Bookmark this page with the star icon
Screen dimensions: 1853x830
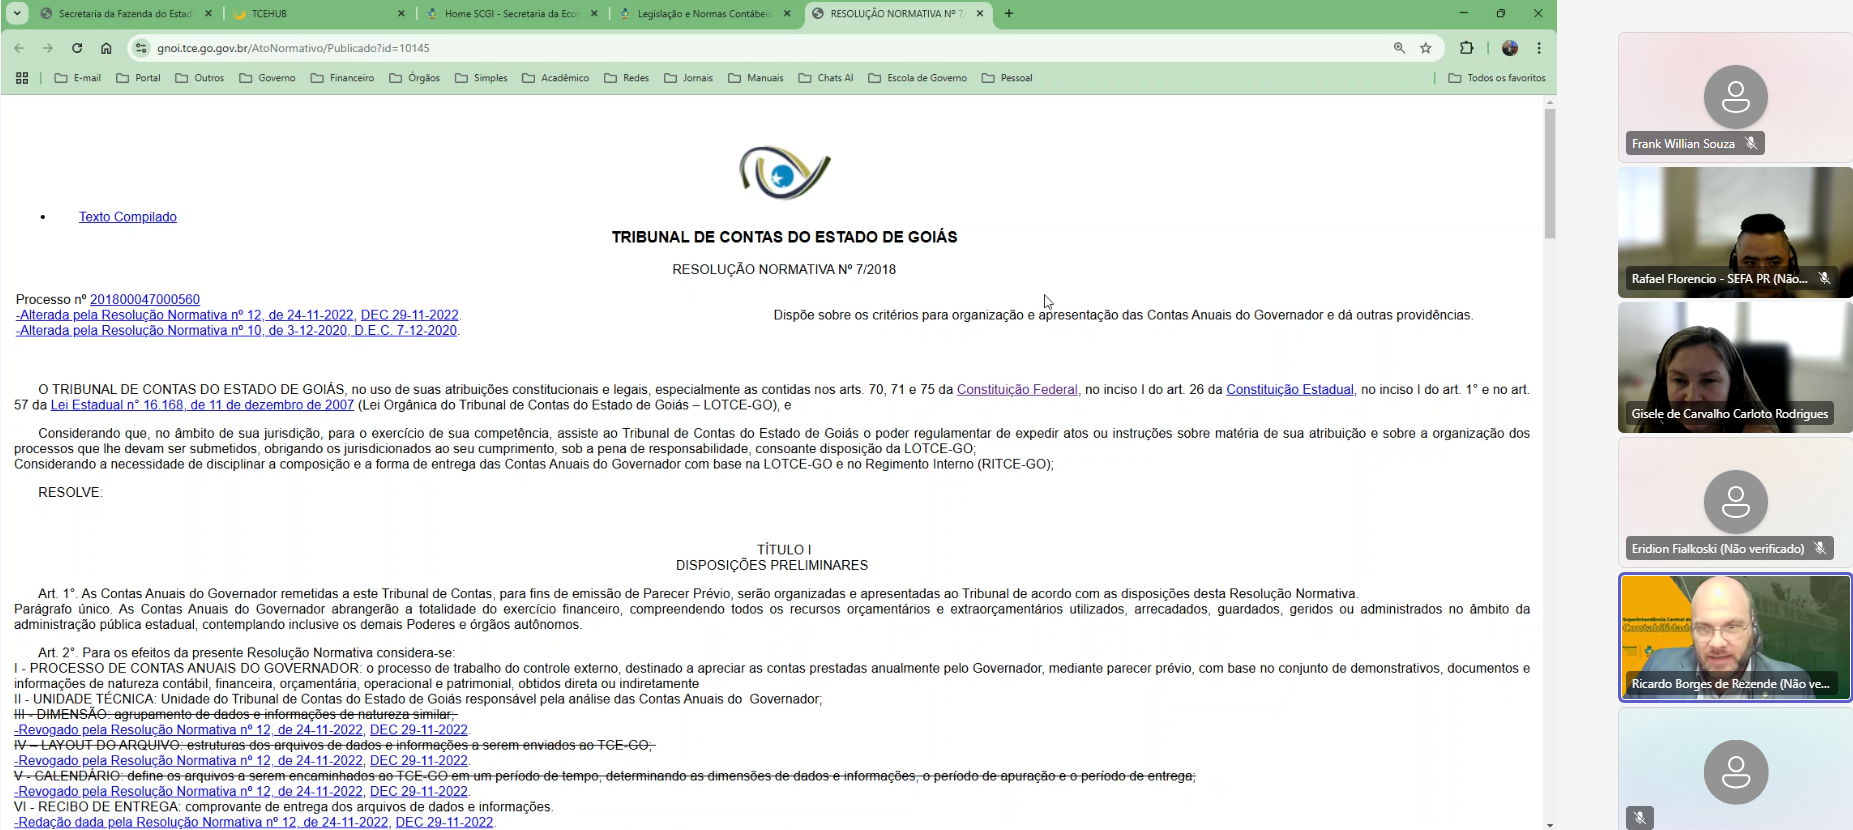click(1426, 48)
